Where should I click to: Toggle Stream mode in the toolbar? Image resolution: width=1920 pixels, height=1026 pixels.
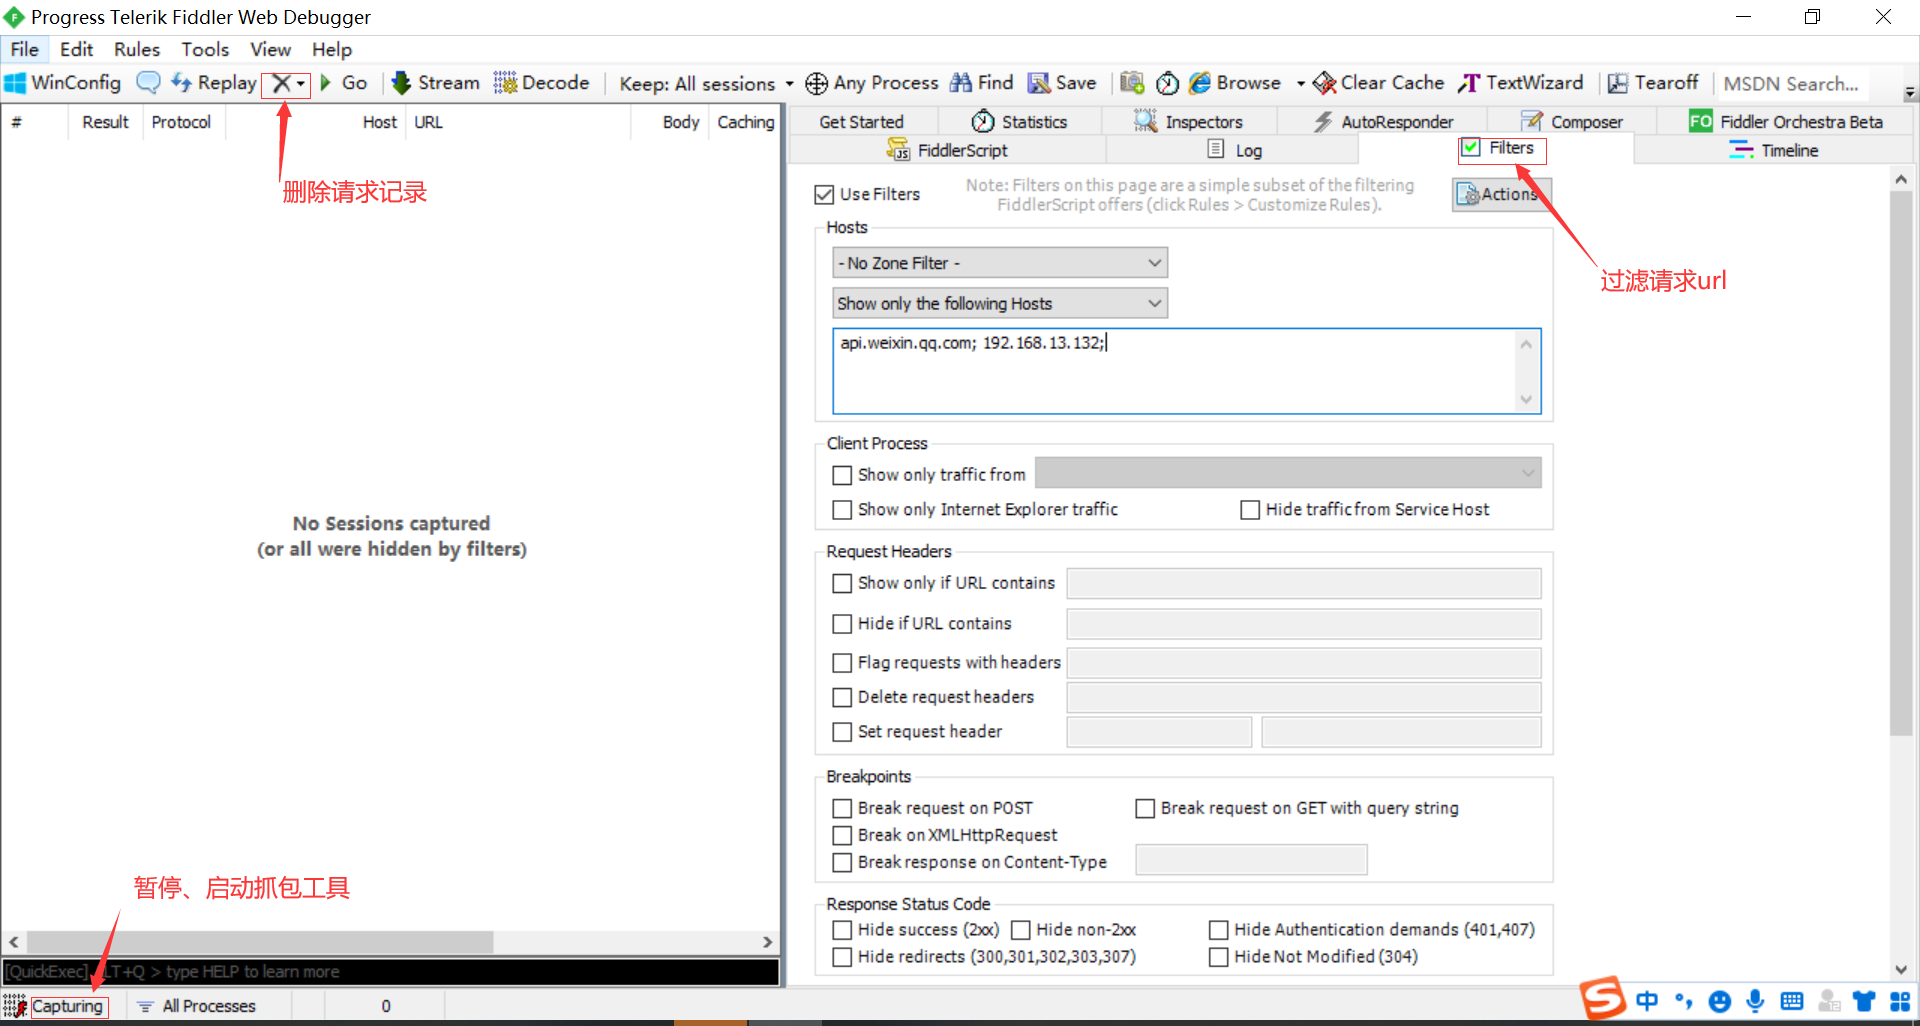pos(436,83)
